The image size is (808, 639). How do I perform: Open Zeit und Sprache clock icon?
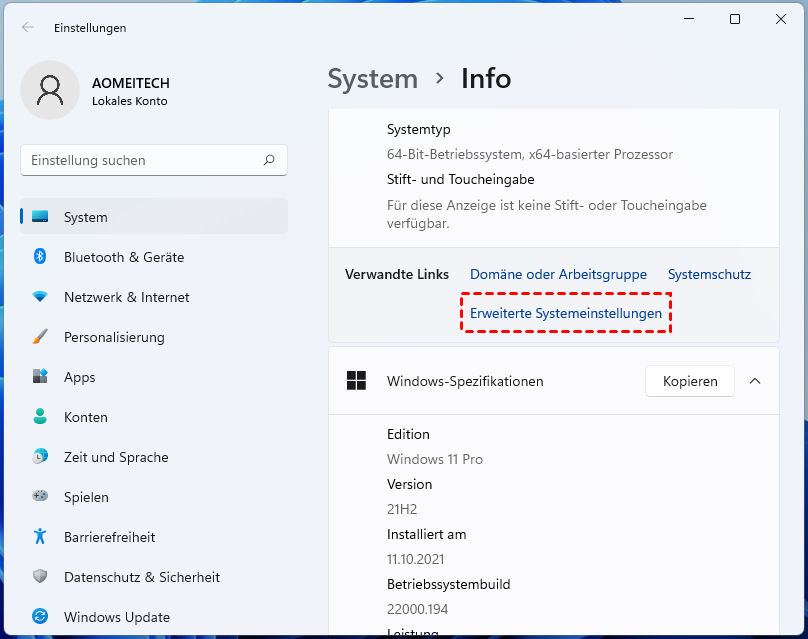tap(40, 457)
